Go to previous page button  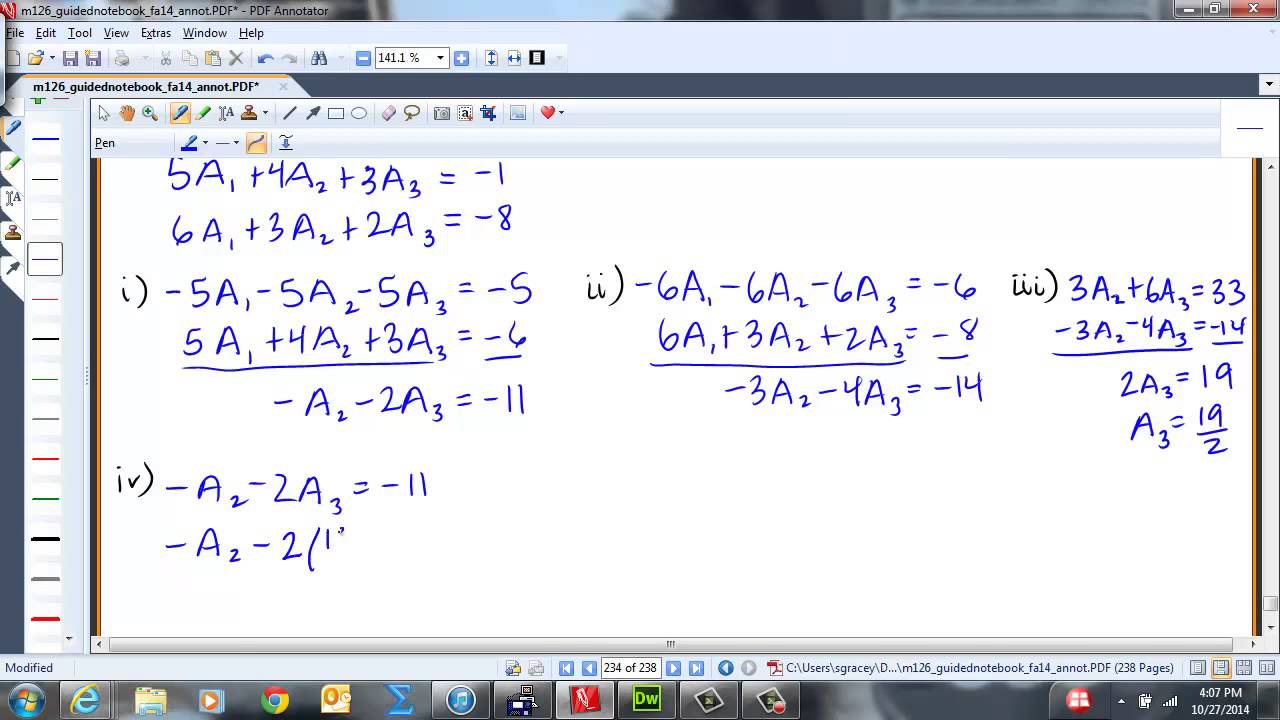tap(589, 668)
